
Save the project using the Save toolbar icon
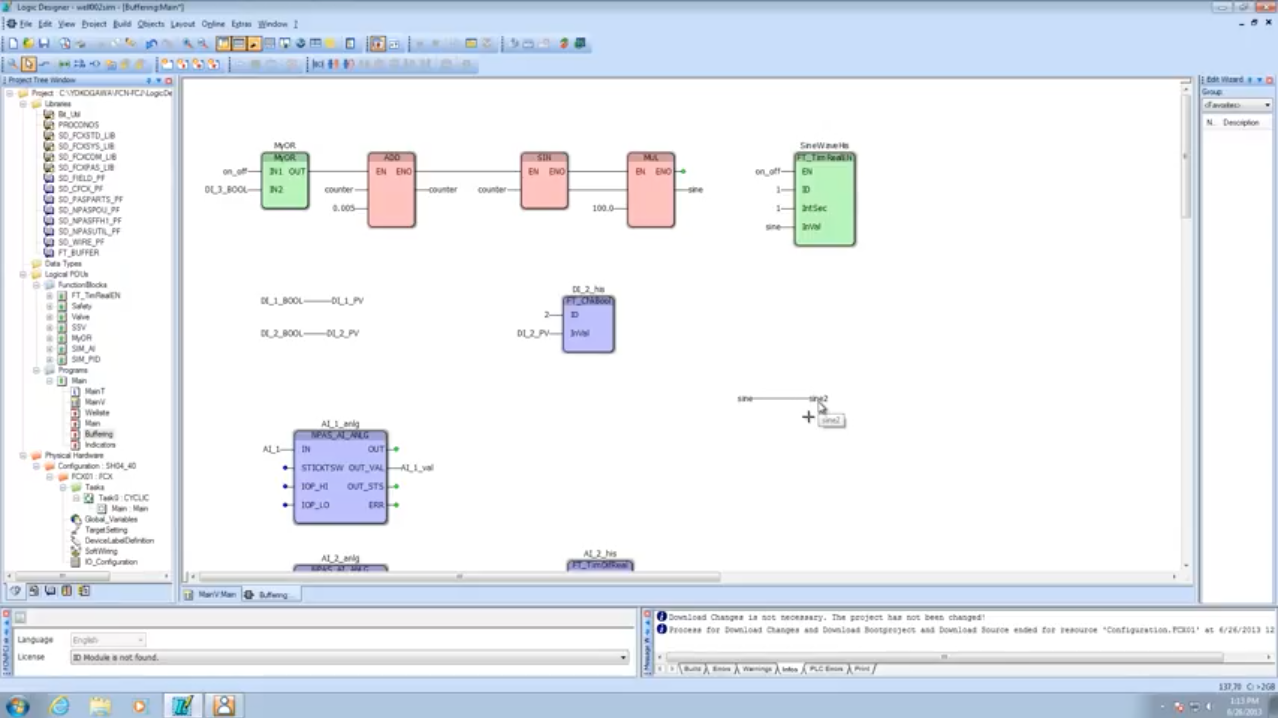coord(43,43)
